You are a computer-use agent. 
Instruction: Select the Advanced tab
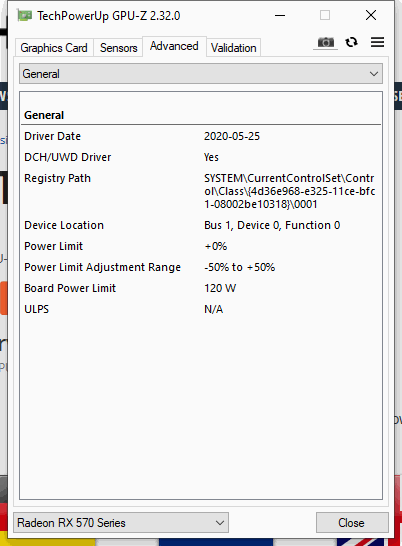tap(174, 46)
